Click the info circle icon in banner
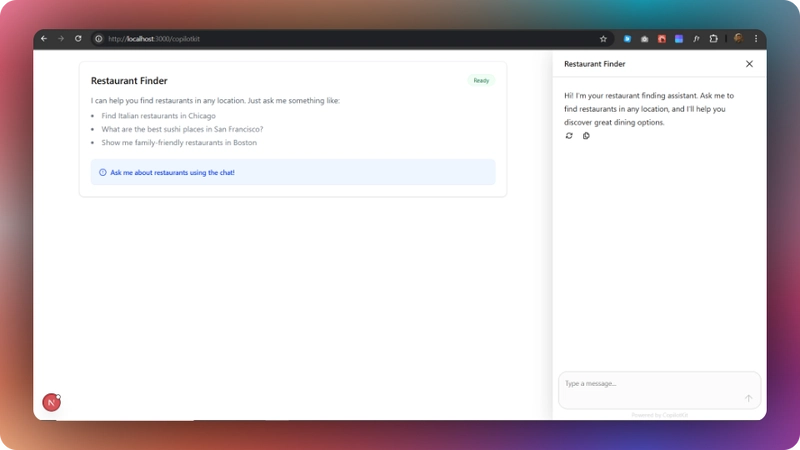The height and width of the screenshot is (450, 800). tap(103, 172)
